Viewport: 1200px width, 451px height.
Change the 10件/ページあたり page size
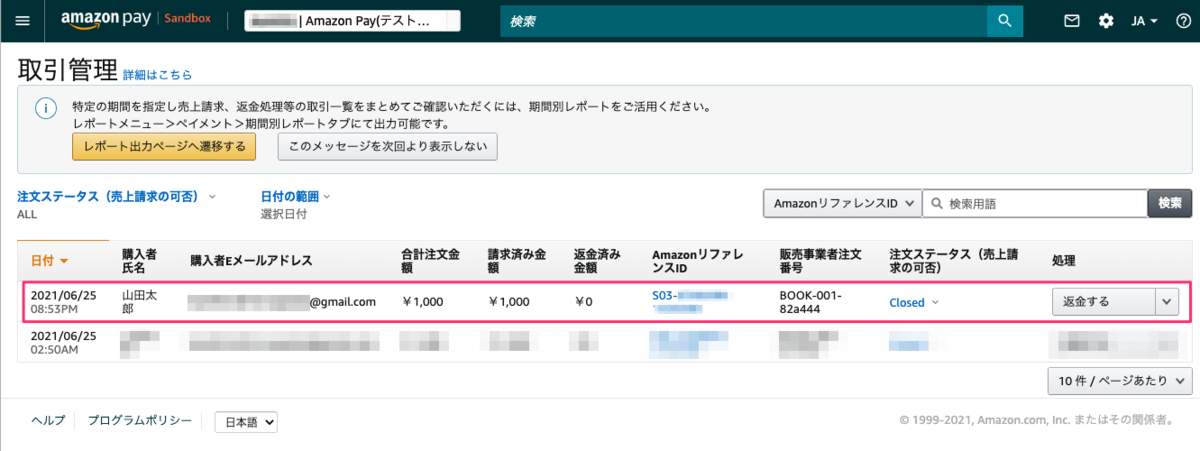(x=1119, y=380)
